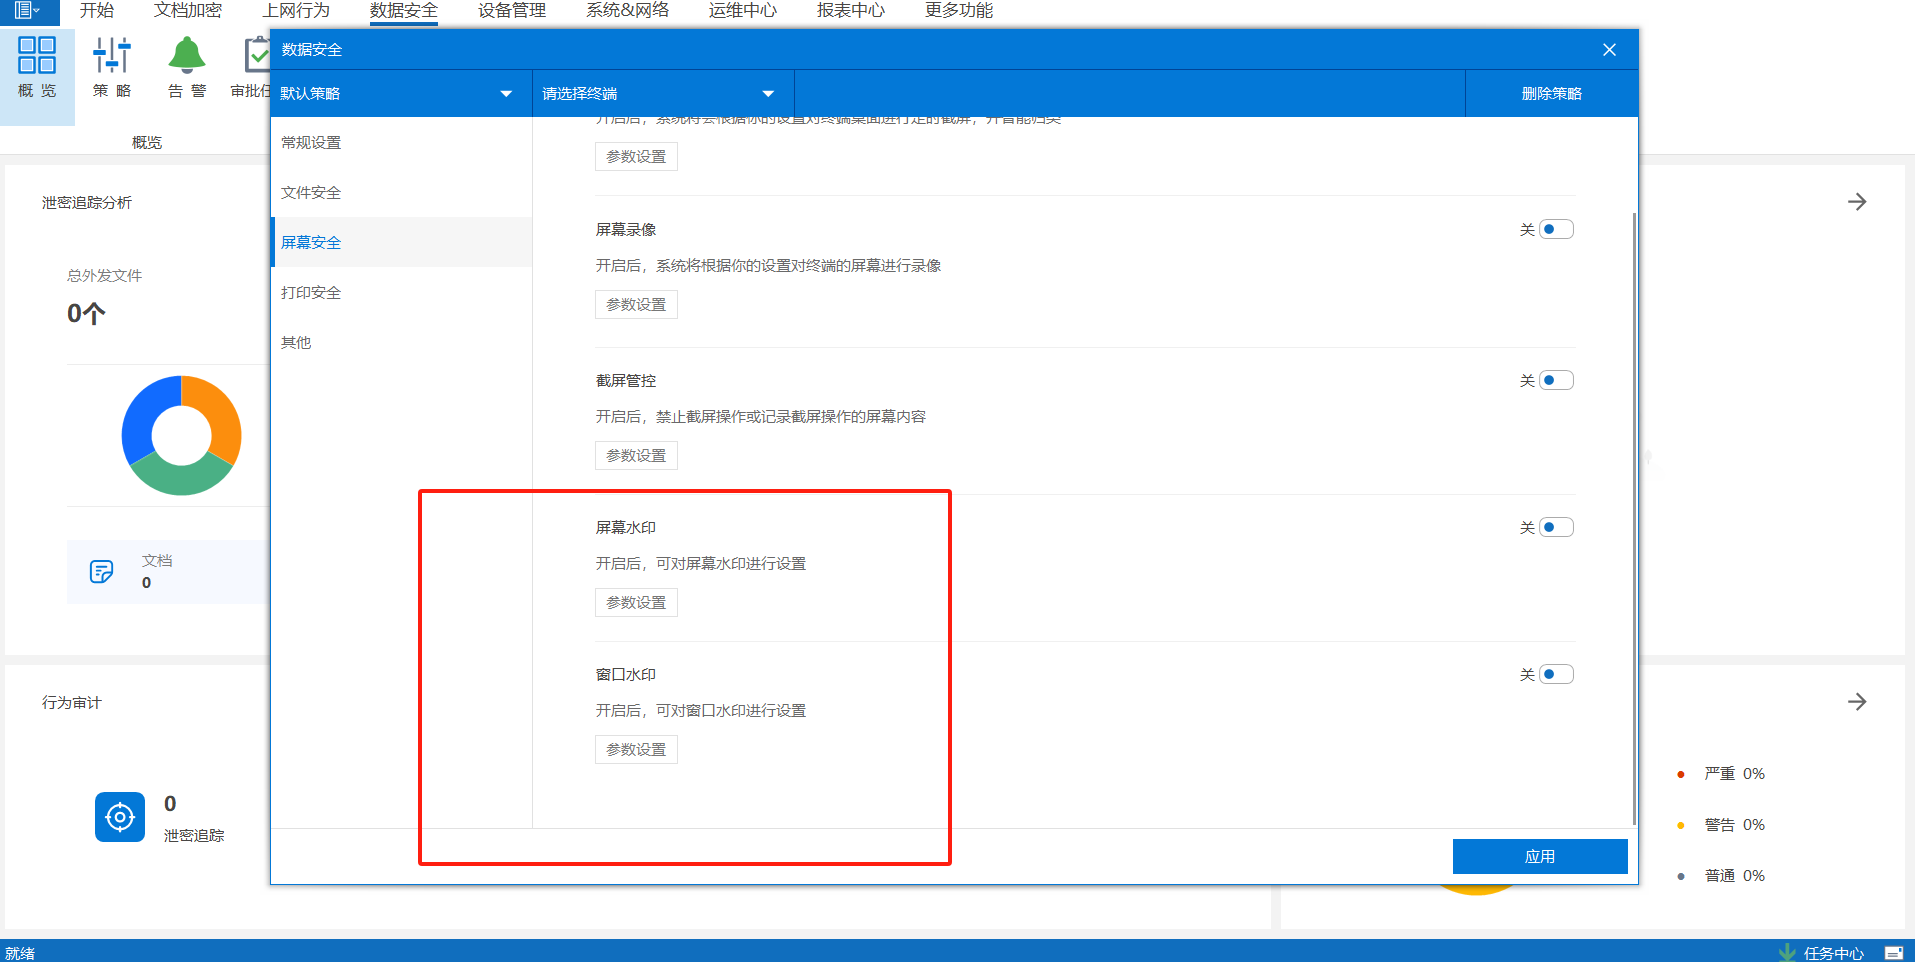Click the 严重 0% legend entry
The width and height of the screenshot is (1915, 962).
[x=1721, y=774]
